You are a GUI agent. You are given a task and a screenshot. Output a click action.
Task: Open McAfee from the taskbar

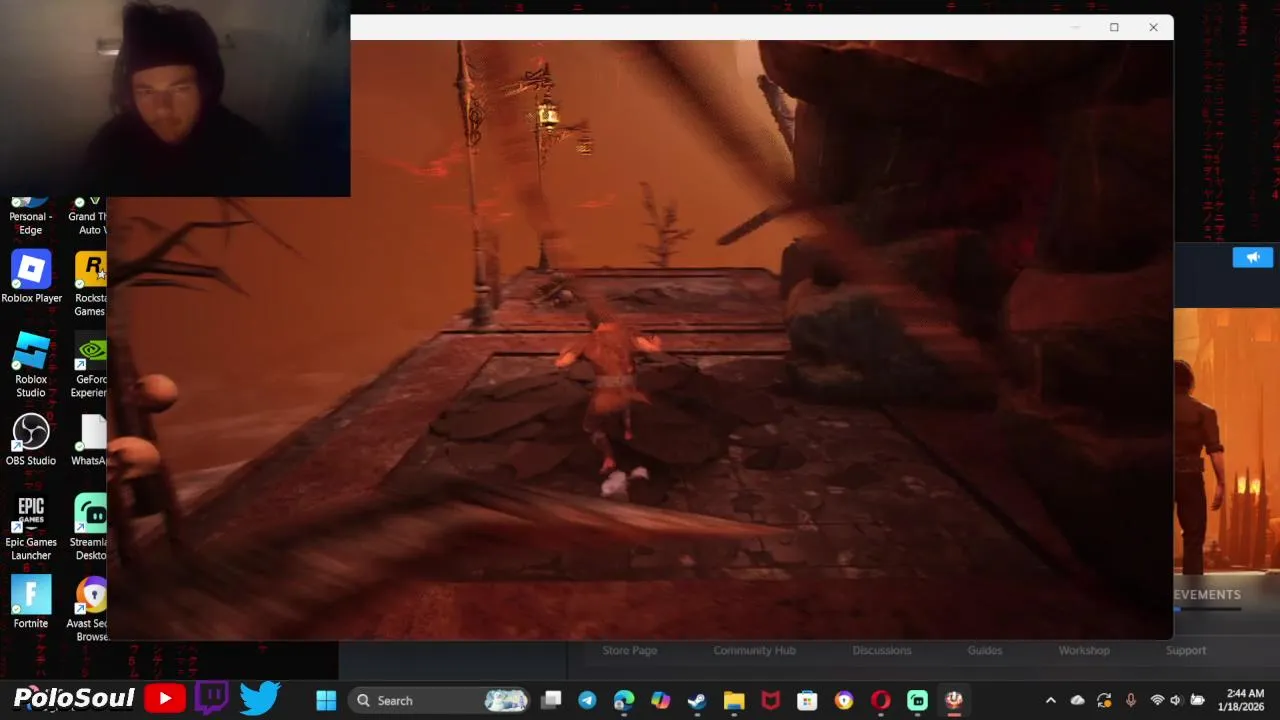pos(771,700)
